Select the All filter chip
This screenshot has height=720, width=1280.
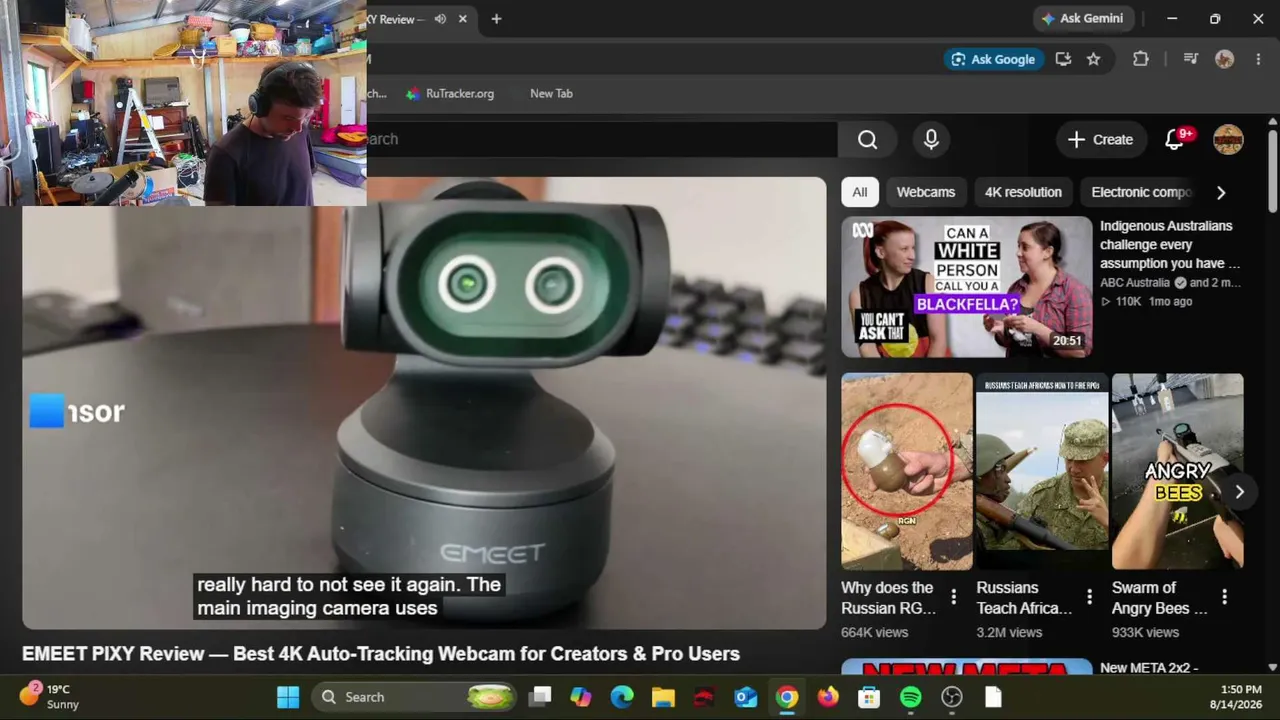point(860,192)
